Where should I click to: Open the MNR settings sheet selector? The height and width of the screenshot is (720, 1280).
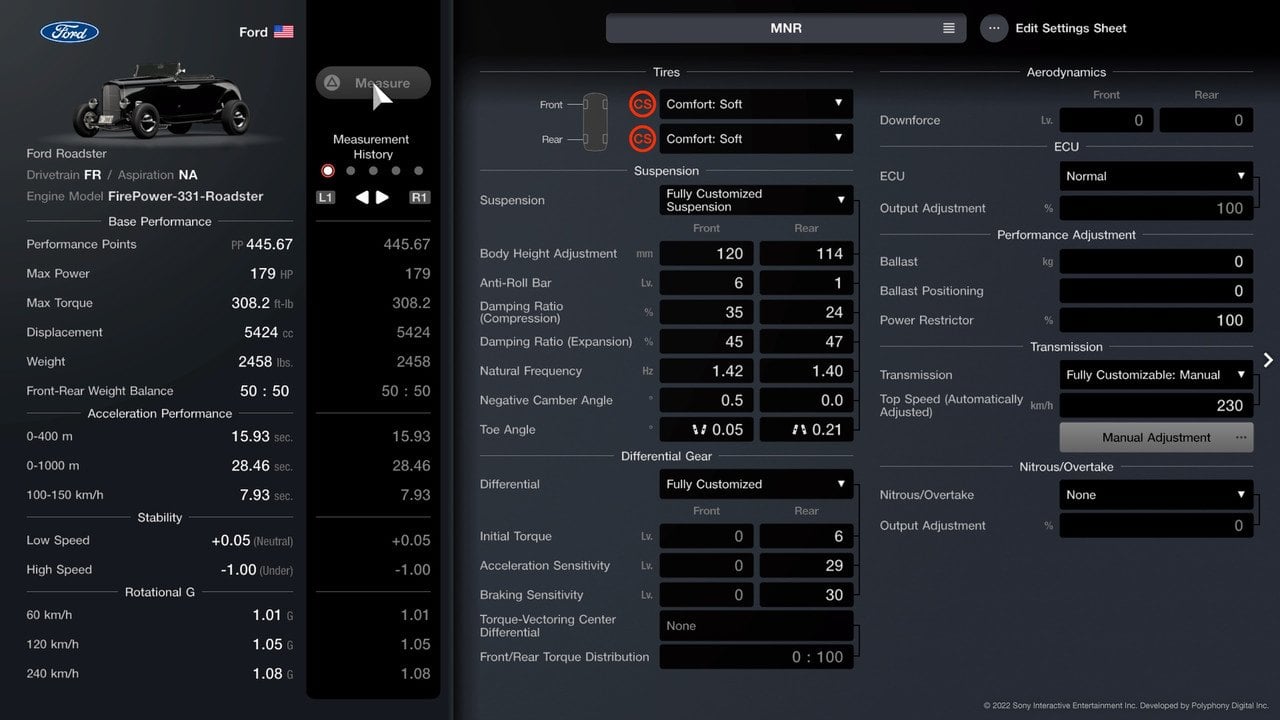(786, 28)
